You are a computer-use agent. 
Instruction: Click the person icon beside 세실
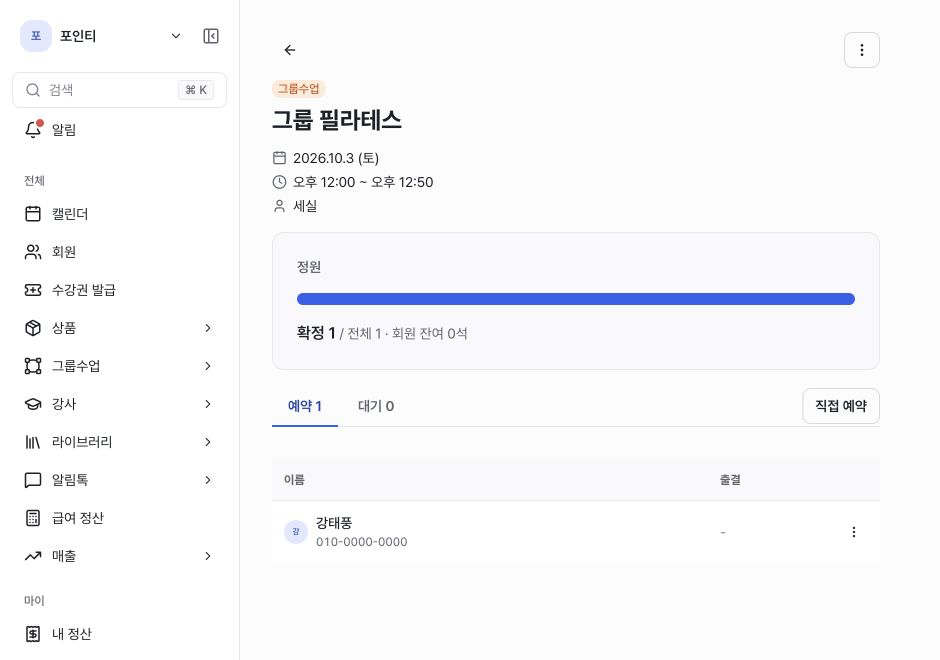[x=279, y=206]
